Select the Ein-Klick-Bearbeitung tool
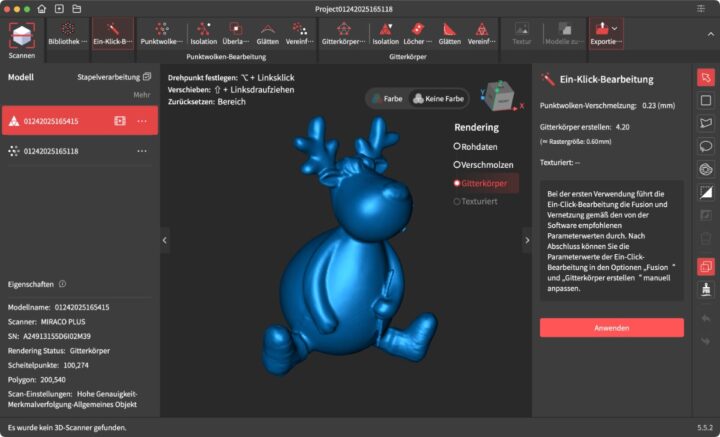 [111, 34]
